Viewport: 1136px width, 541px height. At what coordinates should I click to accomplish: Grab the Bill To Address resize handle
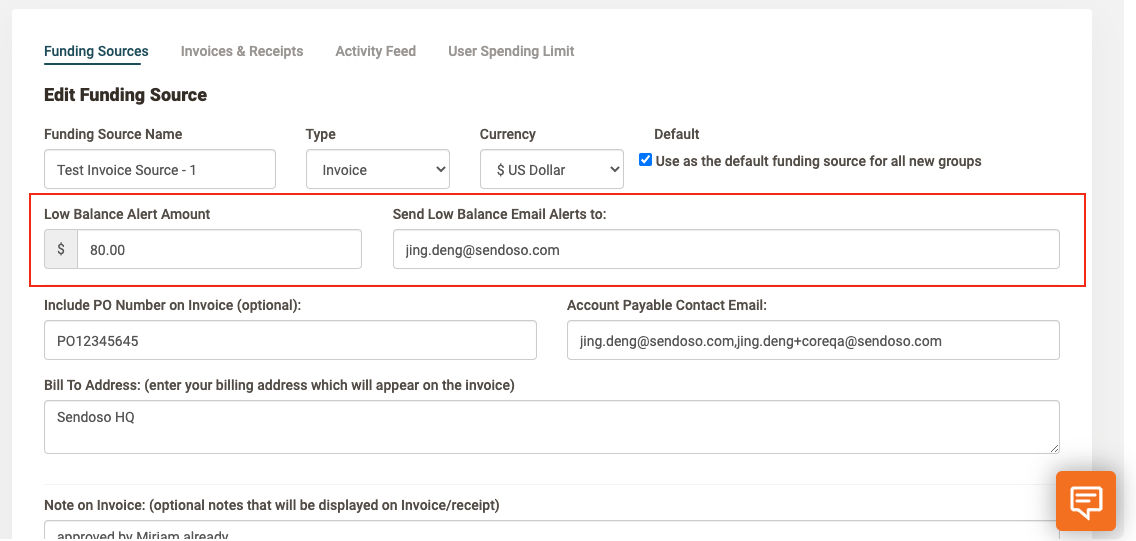click(1053, 447)
